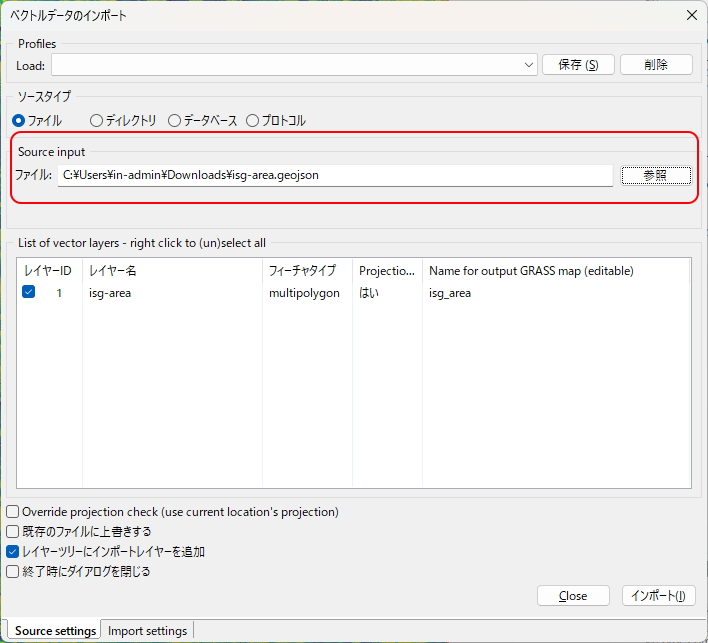The image size is (708, 643).
Task: Click the isg_area output map name cell
Action: click(450, 293)
